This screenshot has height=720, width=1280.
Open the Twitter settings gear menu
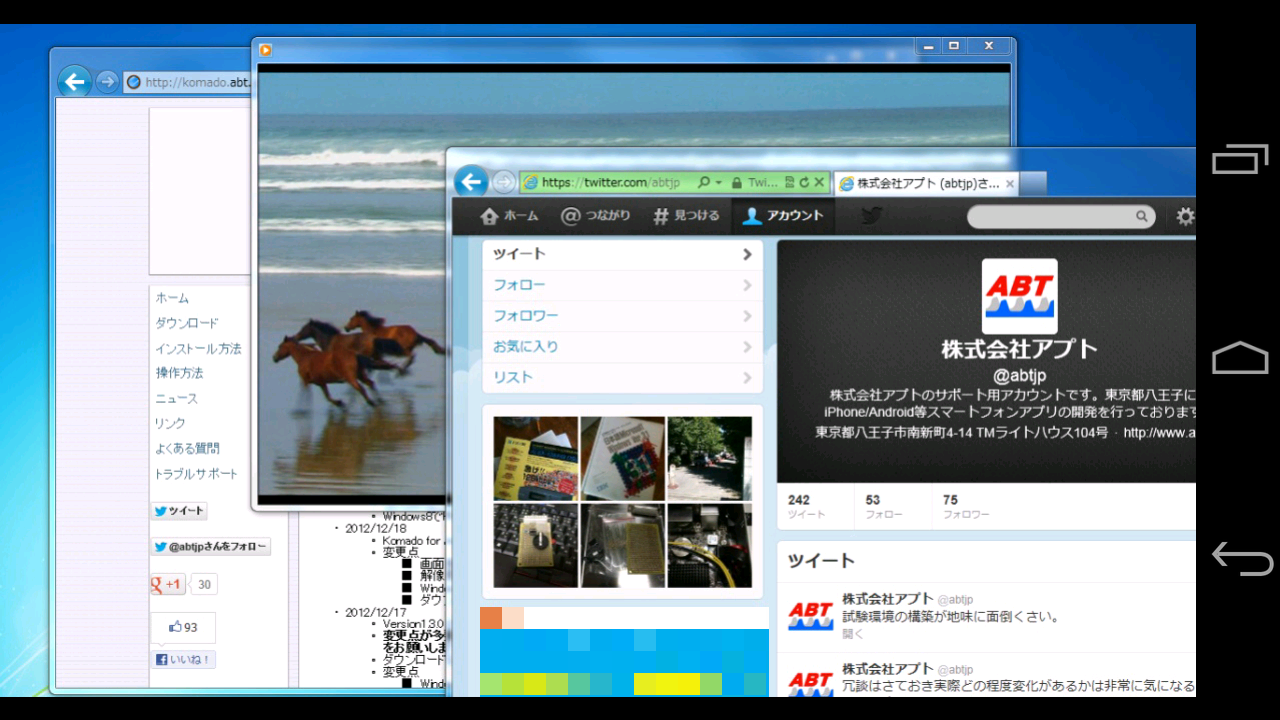pos(1185,216)
